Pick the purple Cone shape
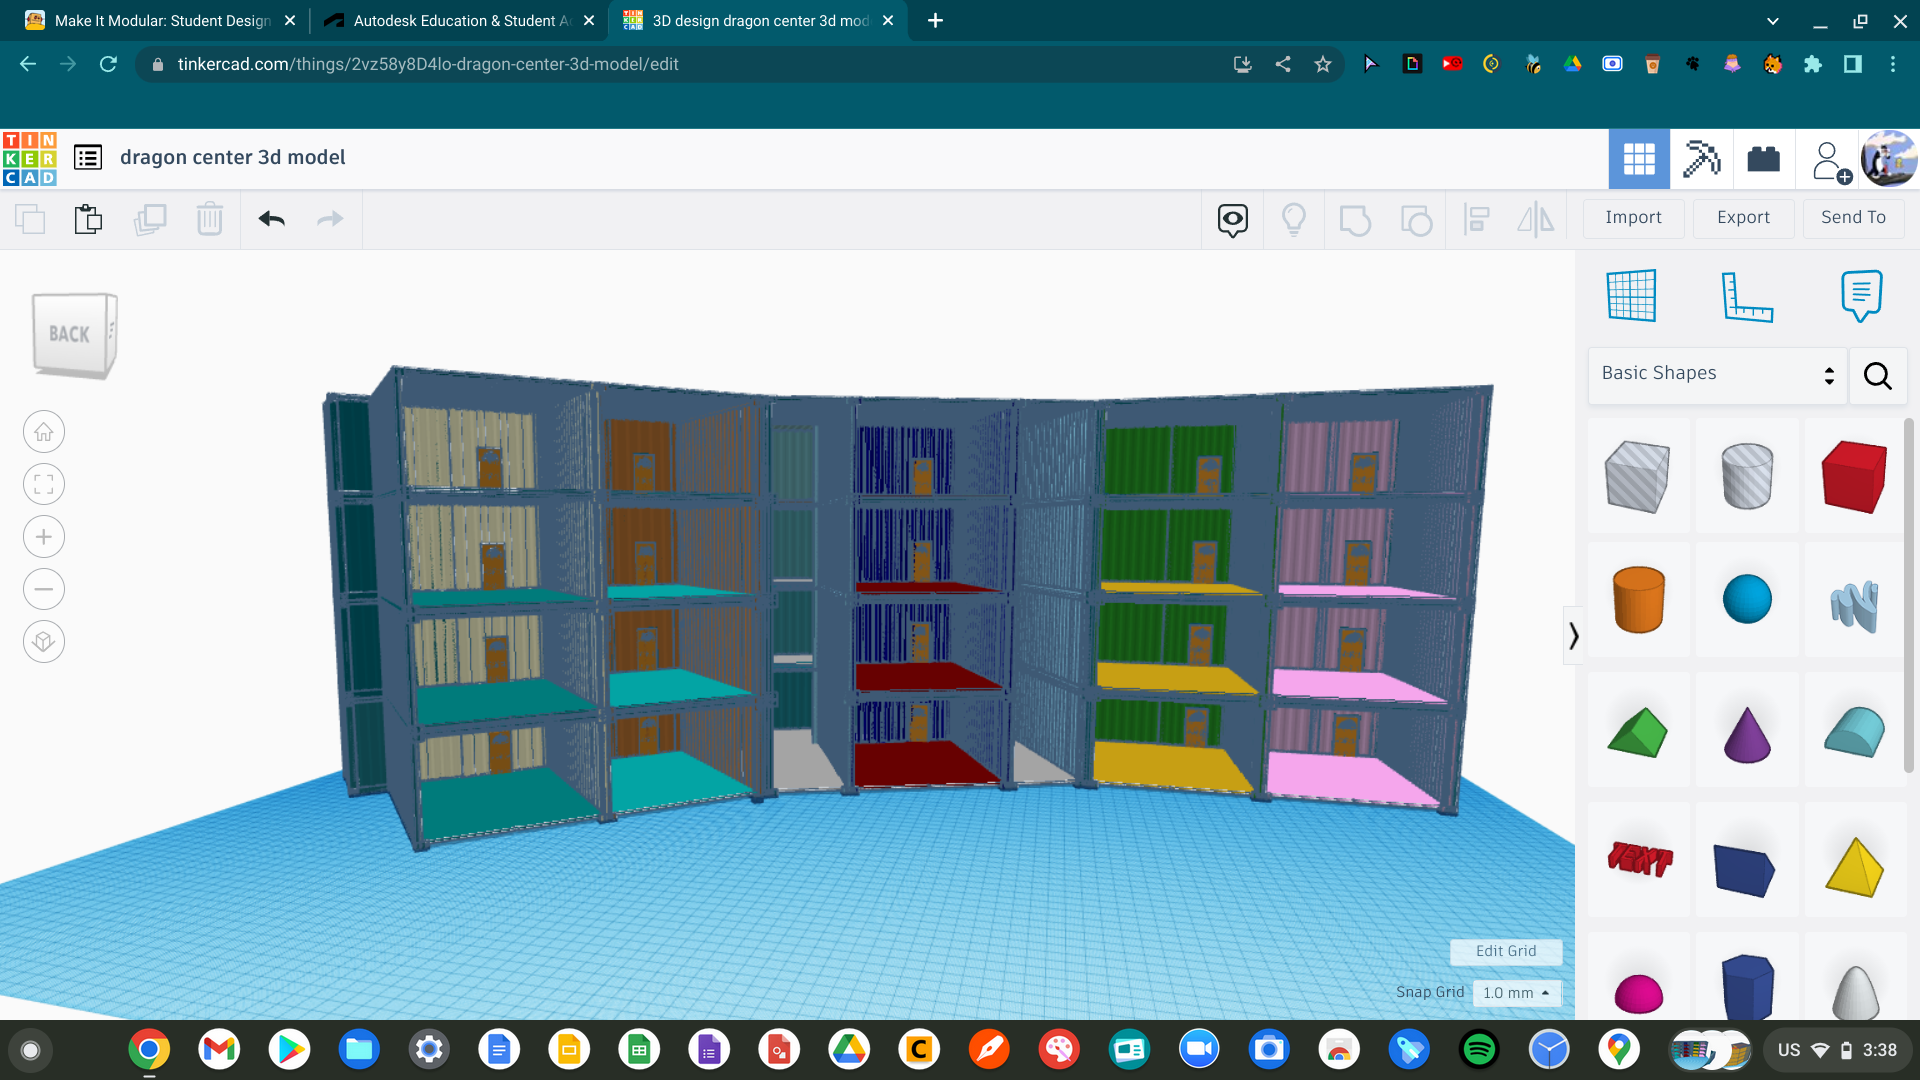The width and height of the screenshot is (1920, 1080). coord(1747,735)
